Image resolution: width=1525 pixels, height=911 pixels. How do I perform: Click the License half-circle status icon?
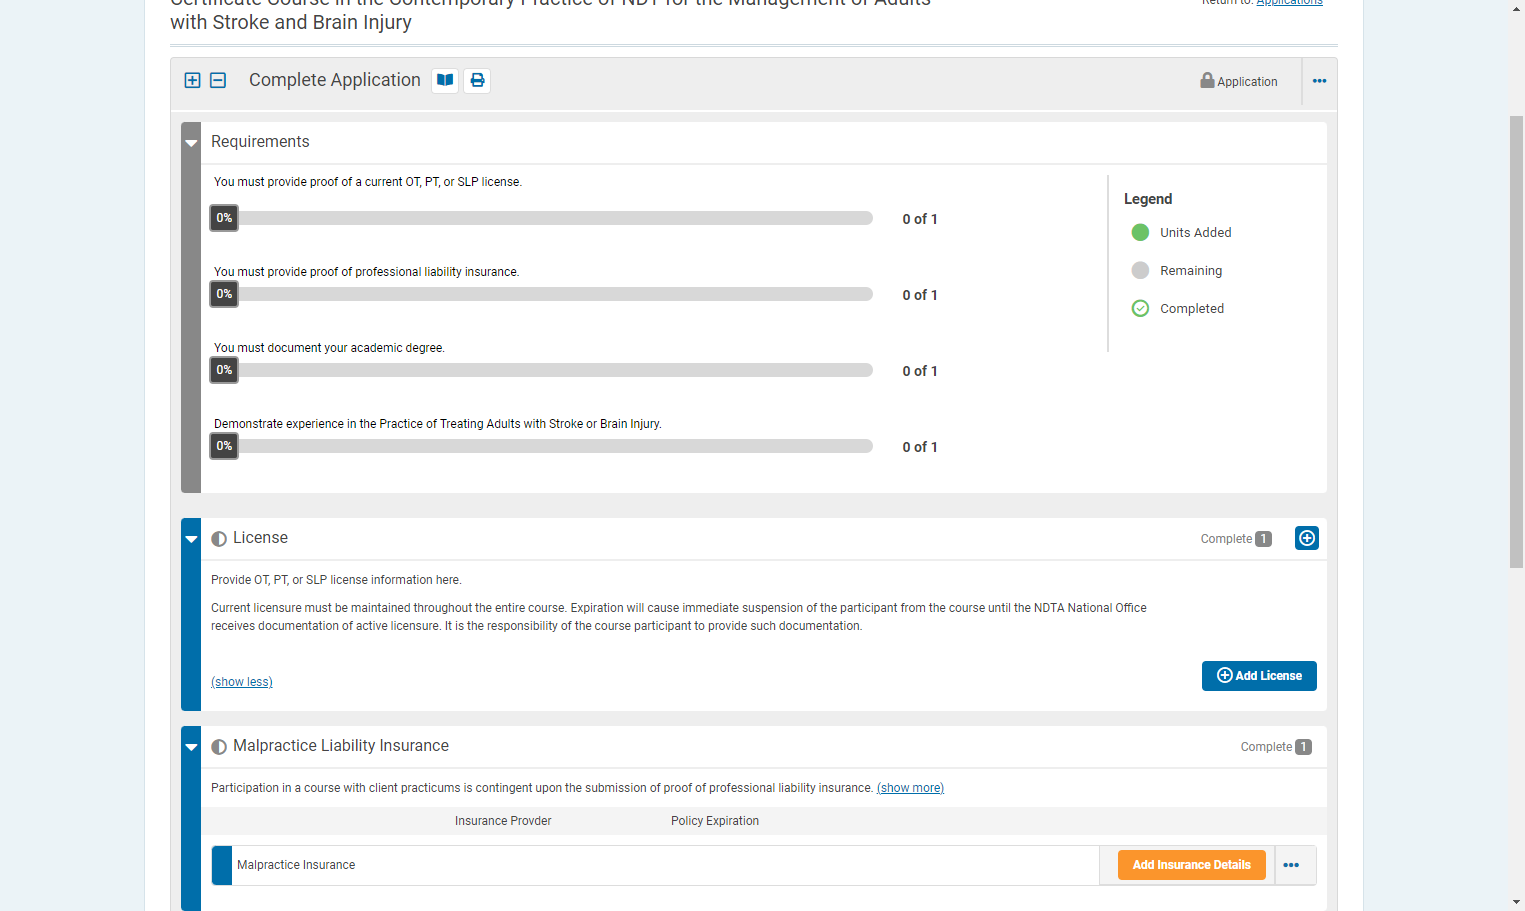219,539
